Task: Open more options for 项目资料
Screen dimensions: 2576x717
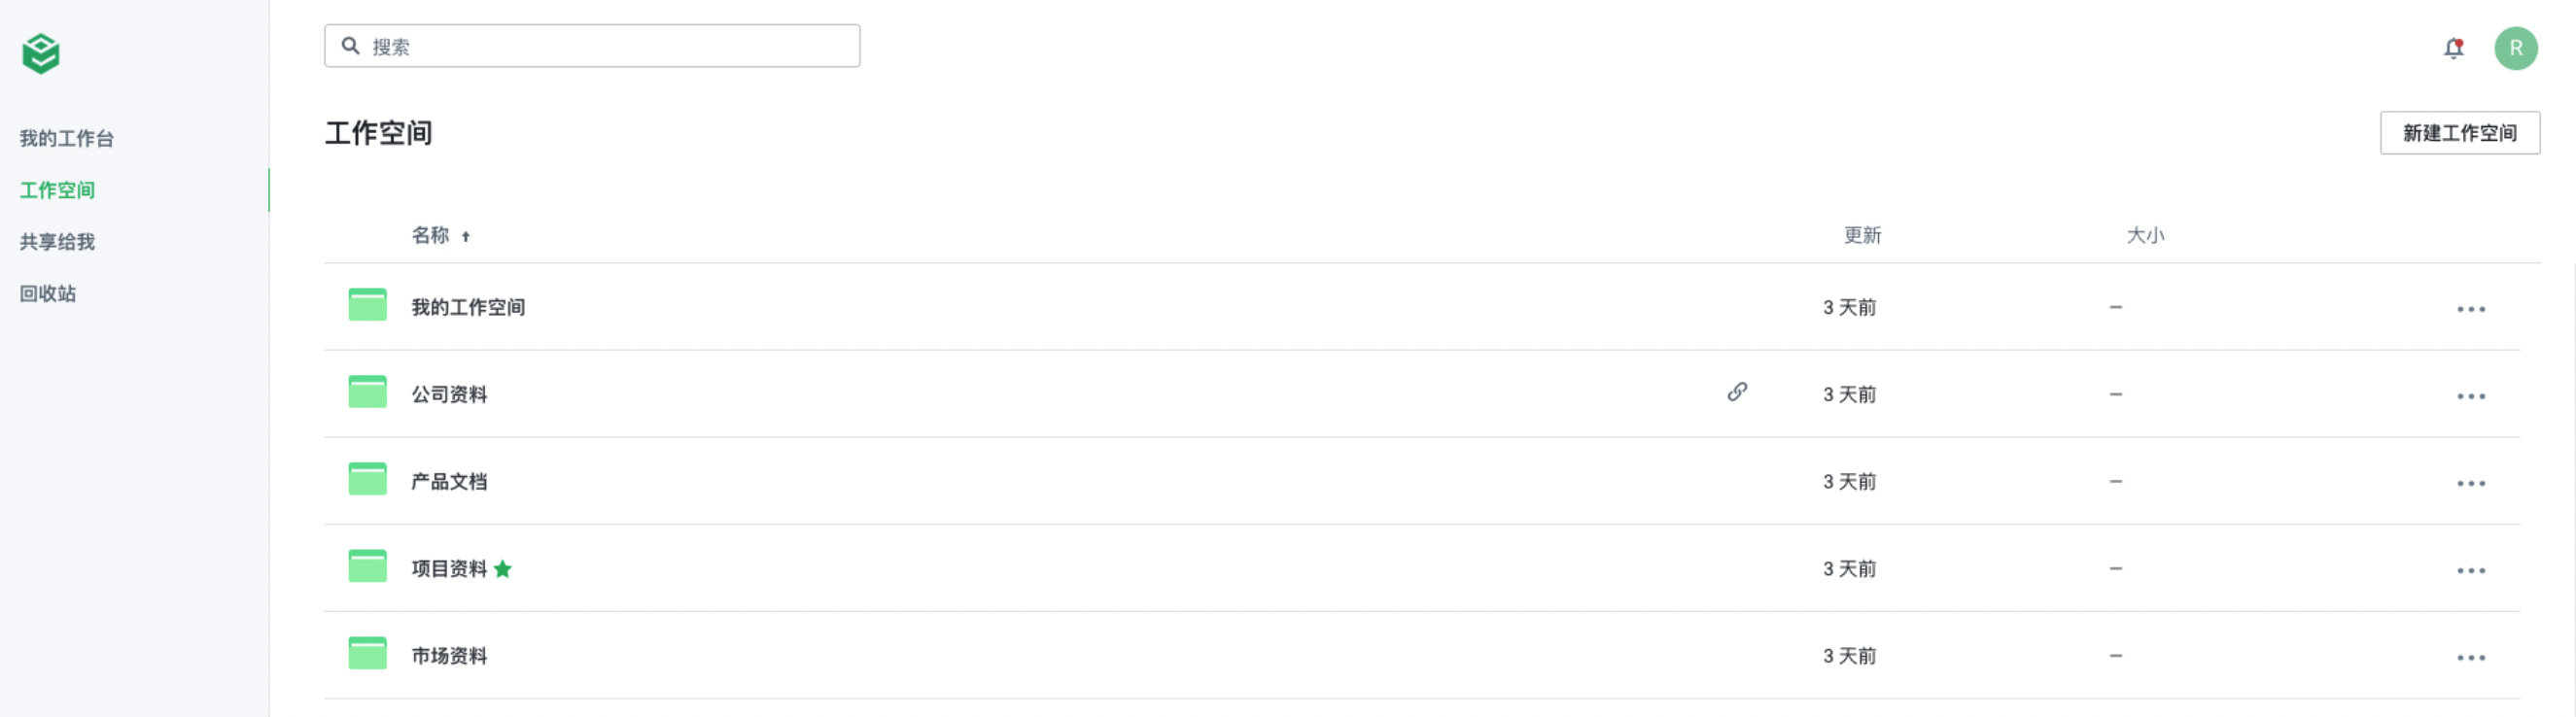Action: click(2470, 570)
